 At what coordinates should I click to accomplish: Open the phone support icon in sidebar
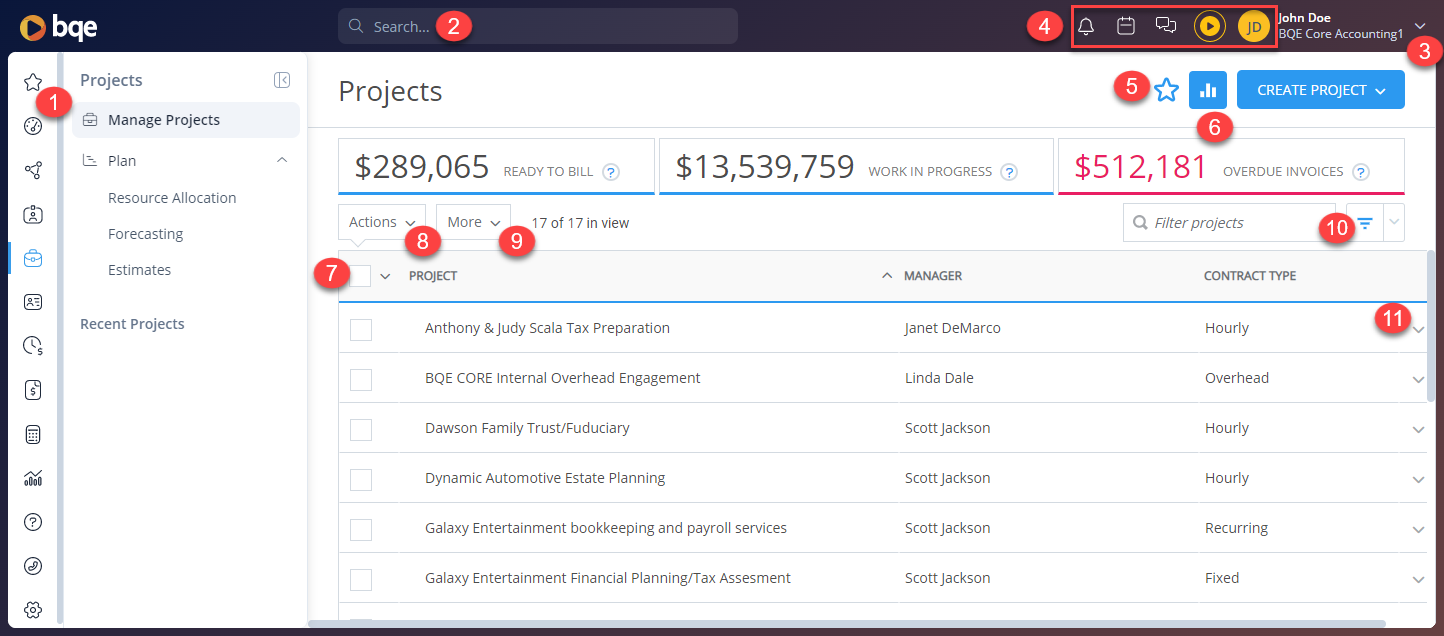(33, 566)
